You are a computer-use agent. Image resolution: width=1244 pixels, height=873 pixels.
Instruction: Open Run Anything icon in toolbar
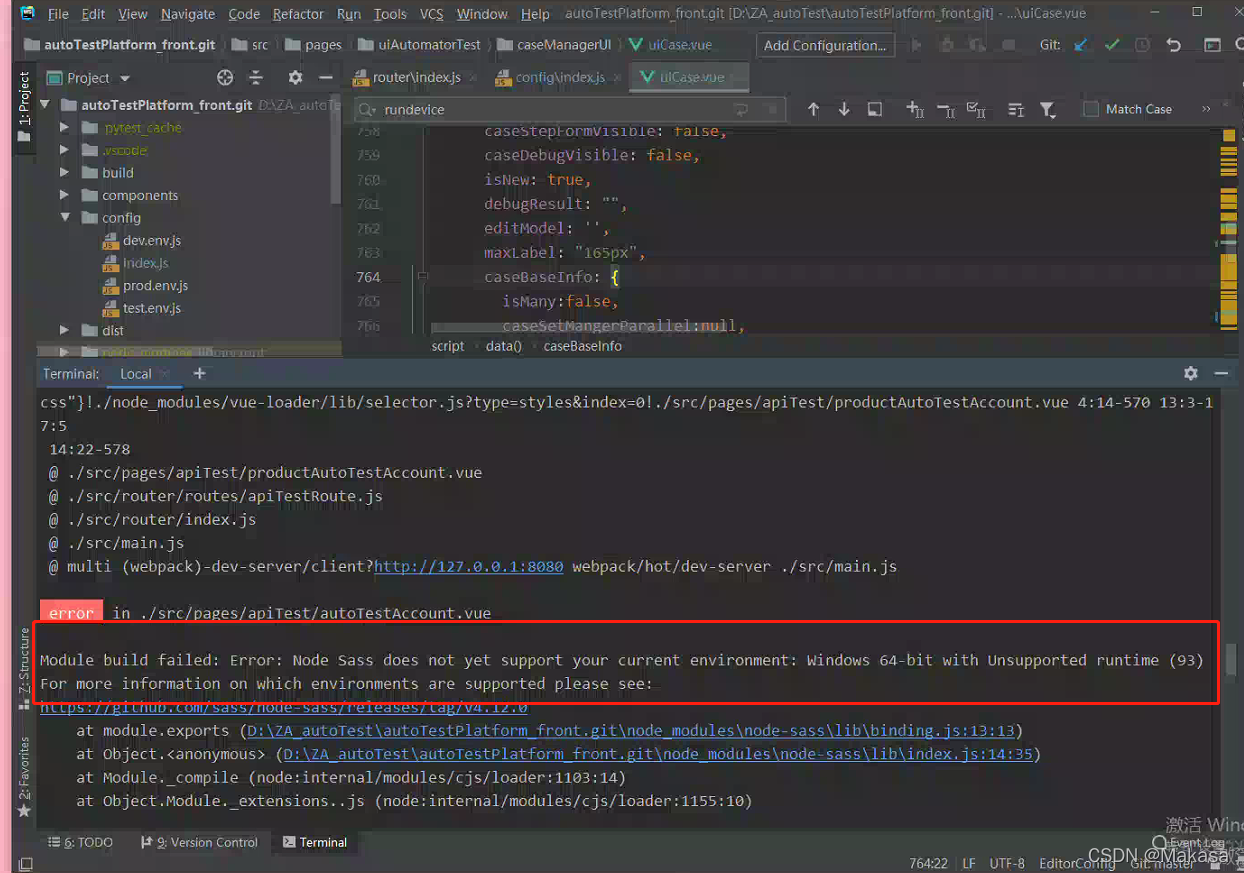coord(1212,45)
